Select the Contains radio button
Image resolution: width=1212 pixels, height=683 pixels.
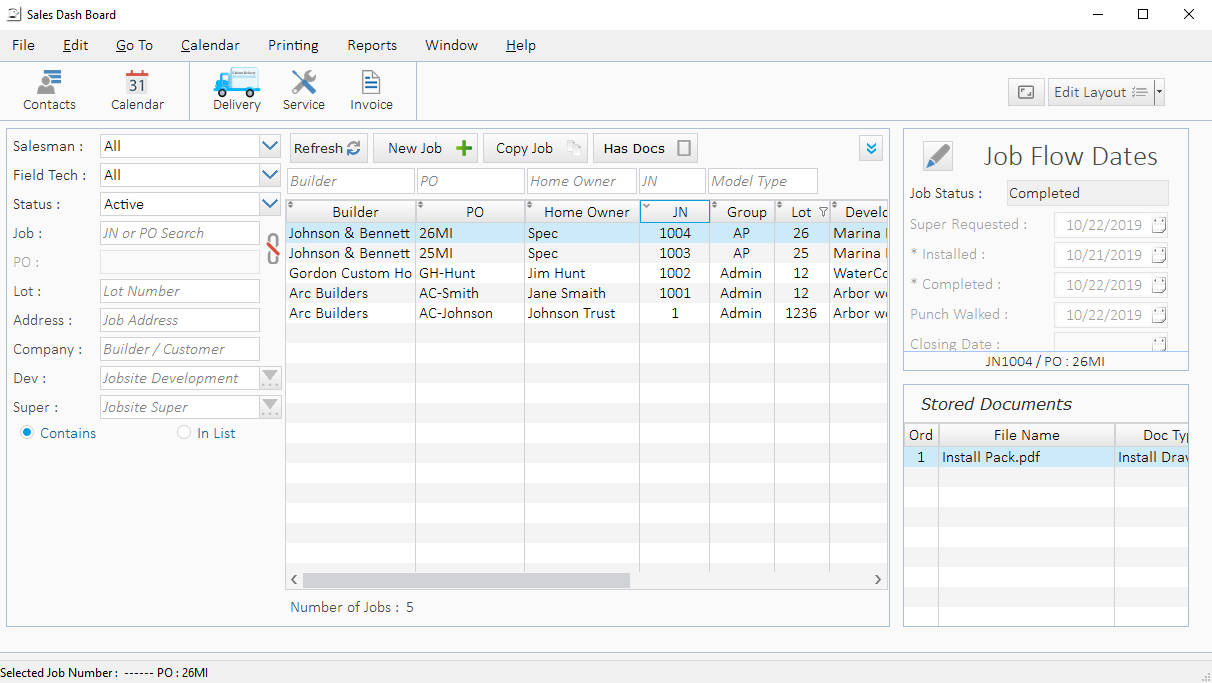(x=27, y=433)
